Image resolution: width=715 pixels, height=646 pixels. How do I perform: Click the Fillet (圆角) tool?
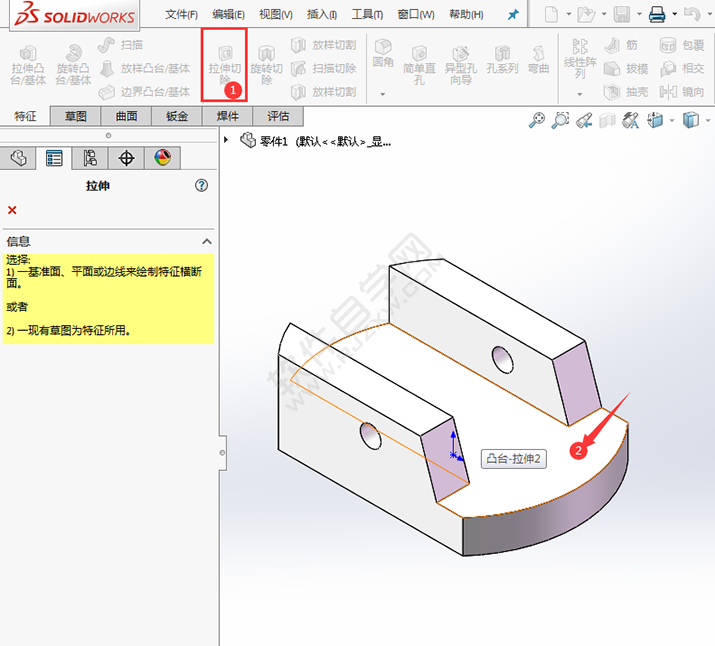[383, 54]
